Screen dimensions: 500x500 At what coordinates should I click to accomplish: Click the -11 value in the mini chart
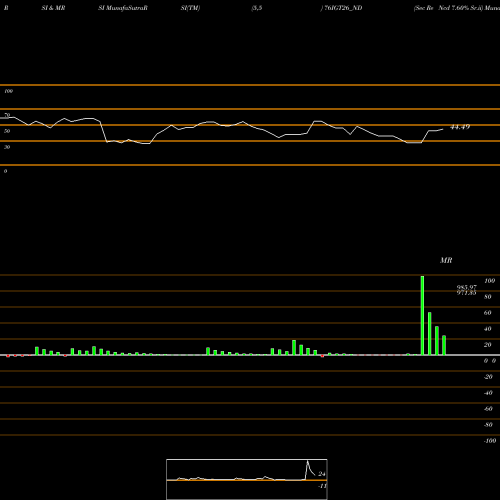pyautogui.click(x=322, y=486)
